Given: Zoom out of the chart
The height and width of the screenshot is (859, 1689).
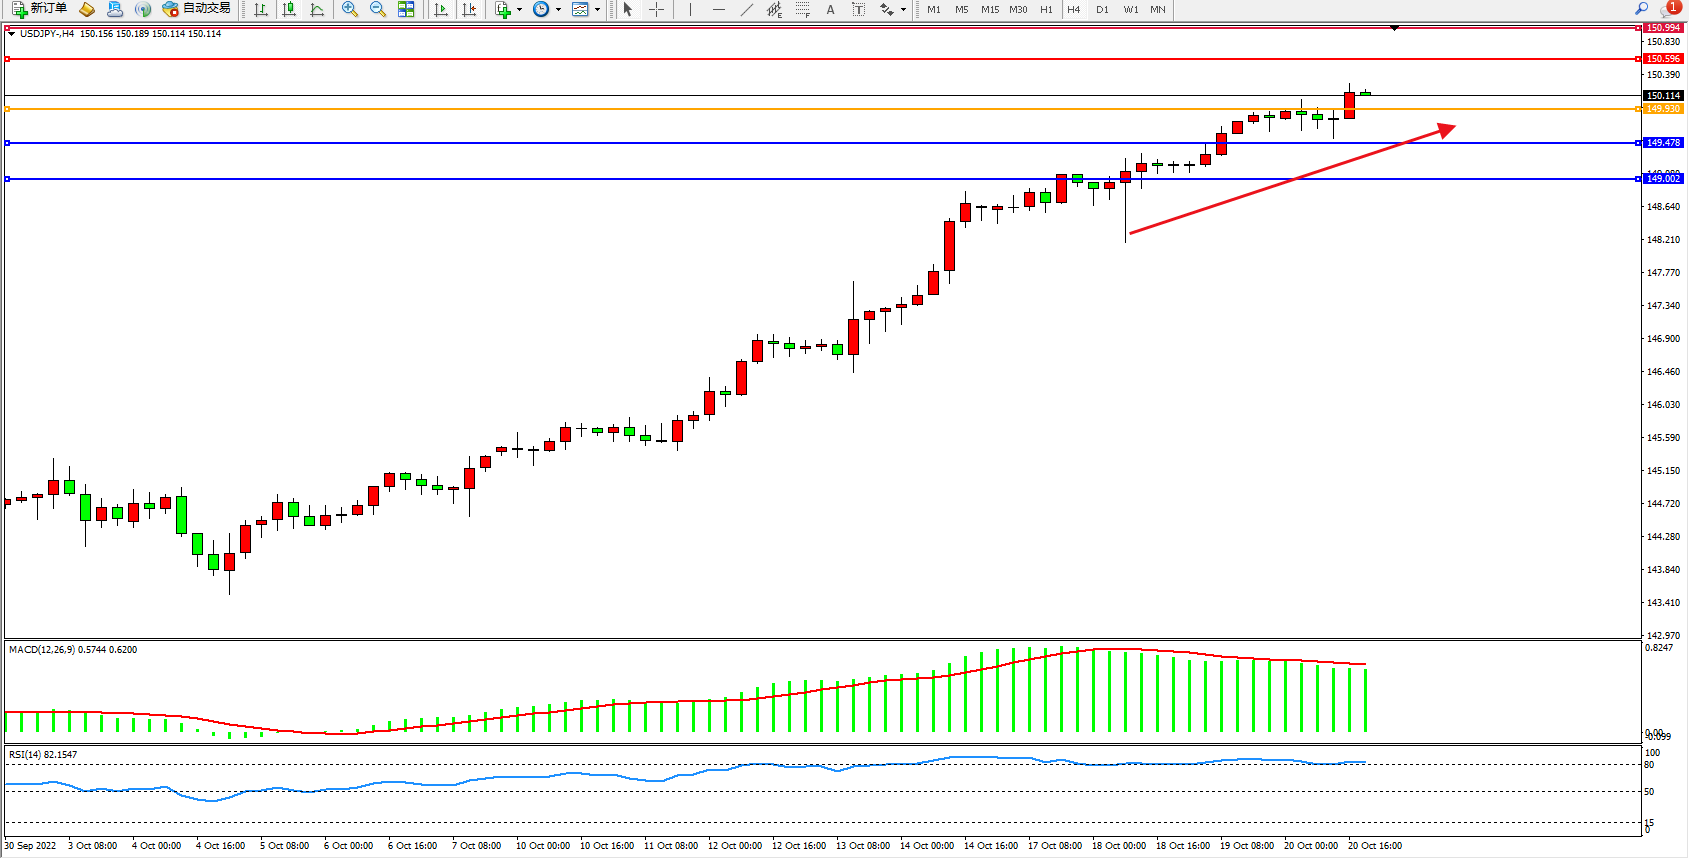Looking at the screenshot, I should [x=378, y=9].
